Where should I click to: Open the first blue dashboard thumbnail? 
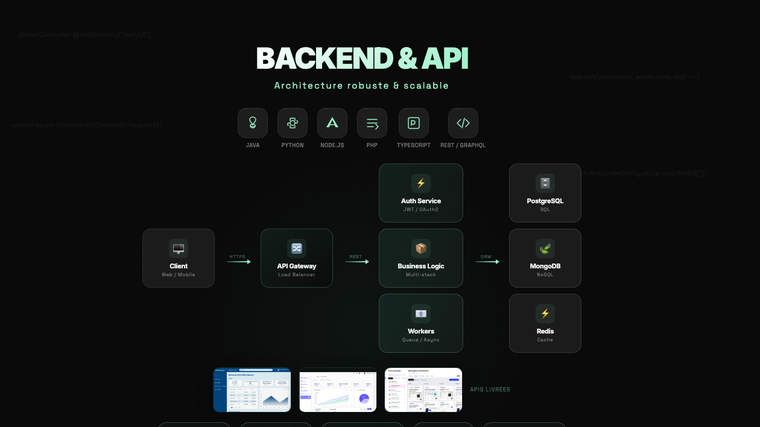[253, 390]
